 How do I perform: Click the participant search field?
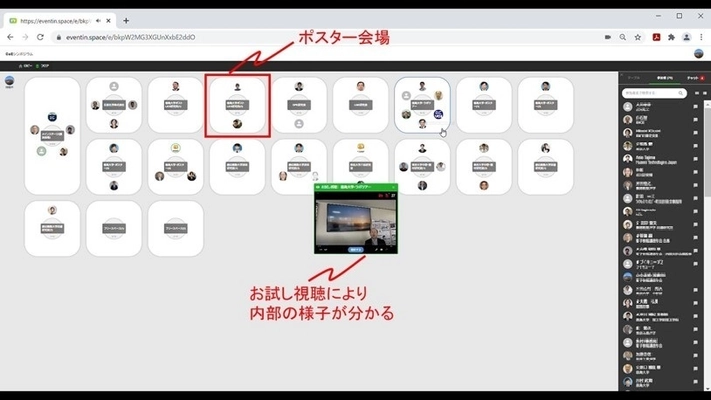(x=654, y=93)
